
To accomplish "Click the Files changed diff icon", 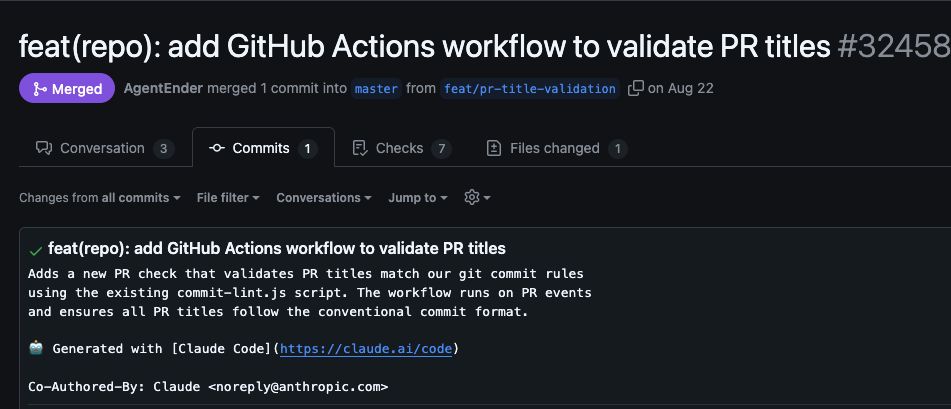I will 494,148.
